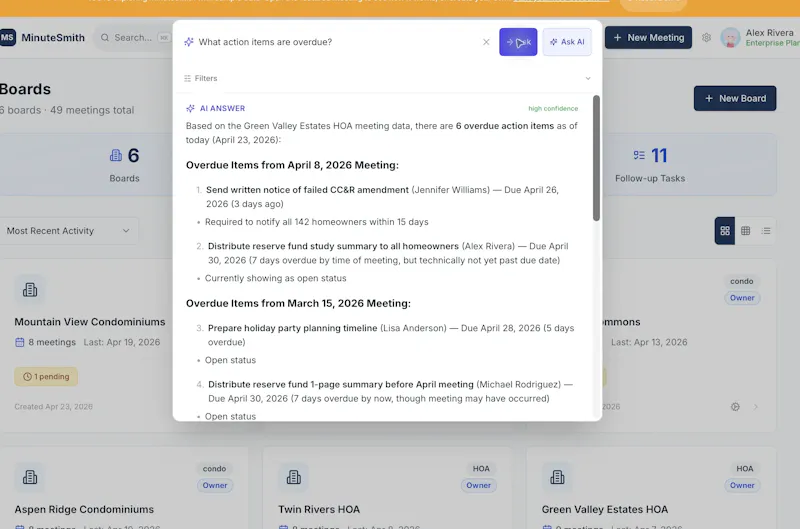Image resolution: width=800 pixels, height=529 pixels.
Task: Click the Green Valley Estates HOA building icon
Action: point(557,477)
